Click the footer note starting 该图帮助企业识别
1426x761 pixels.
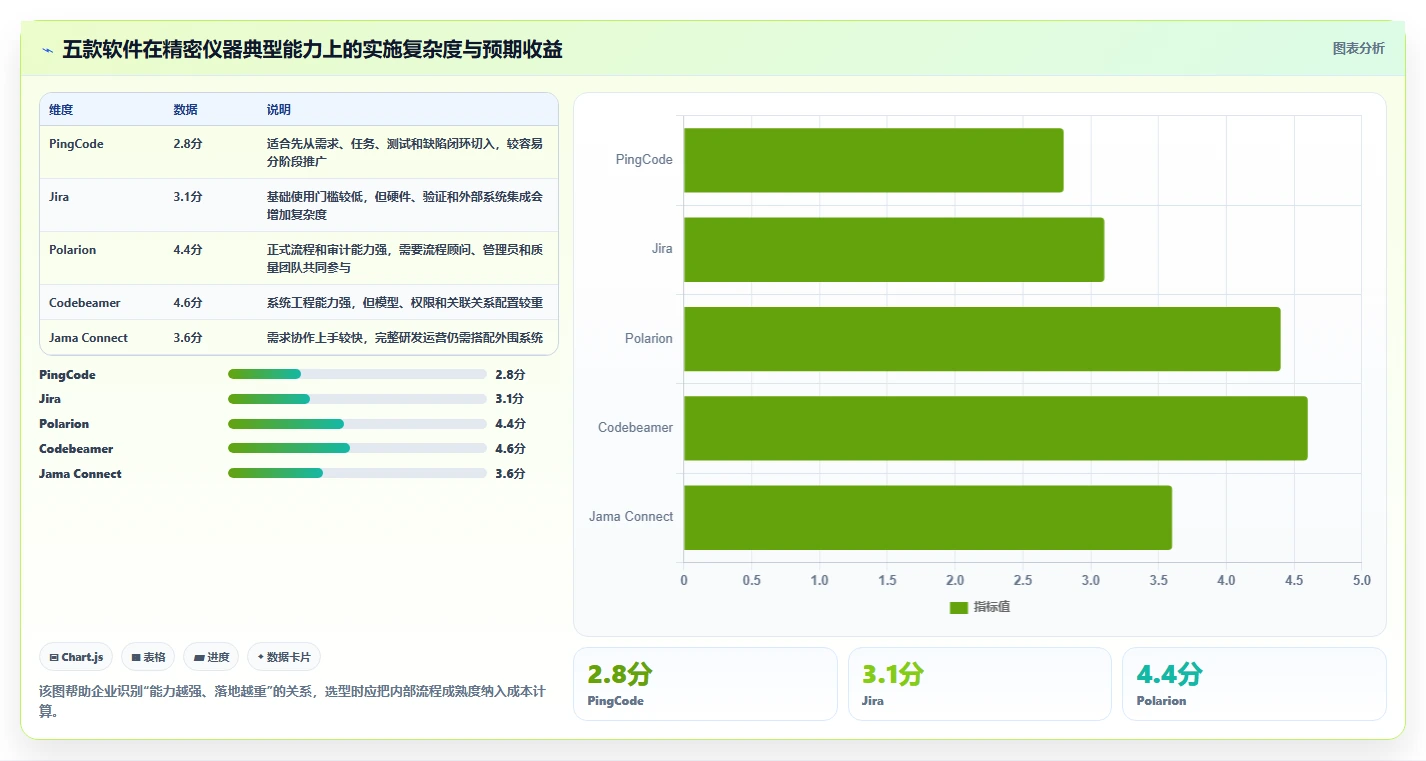pos(292,701)
